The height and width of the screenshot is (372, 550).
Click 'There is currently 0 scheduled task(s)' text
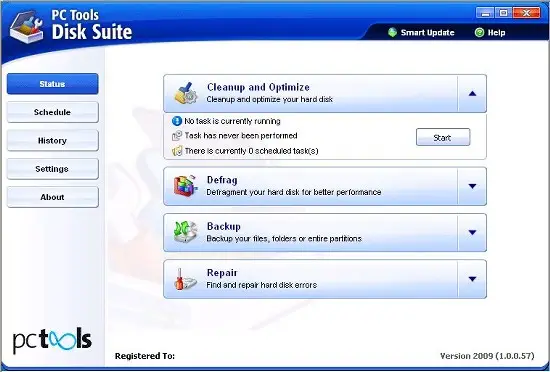(251, 151)
